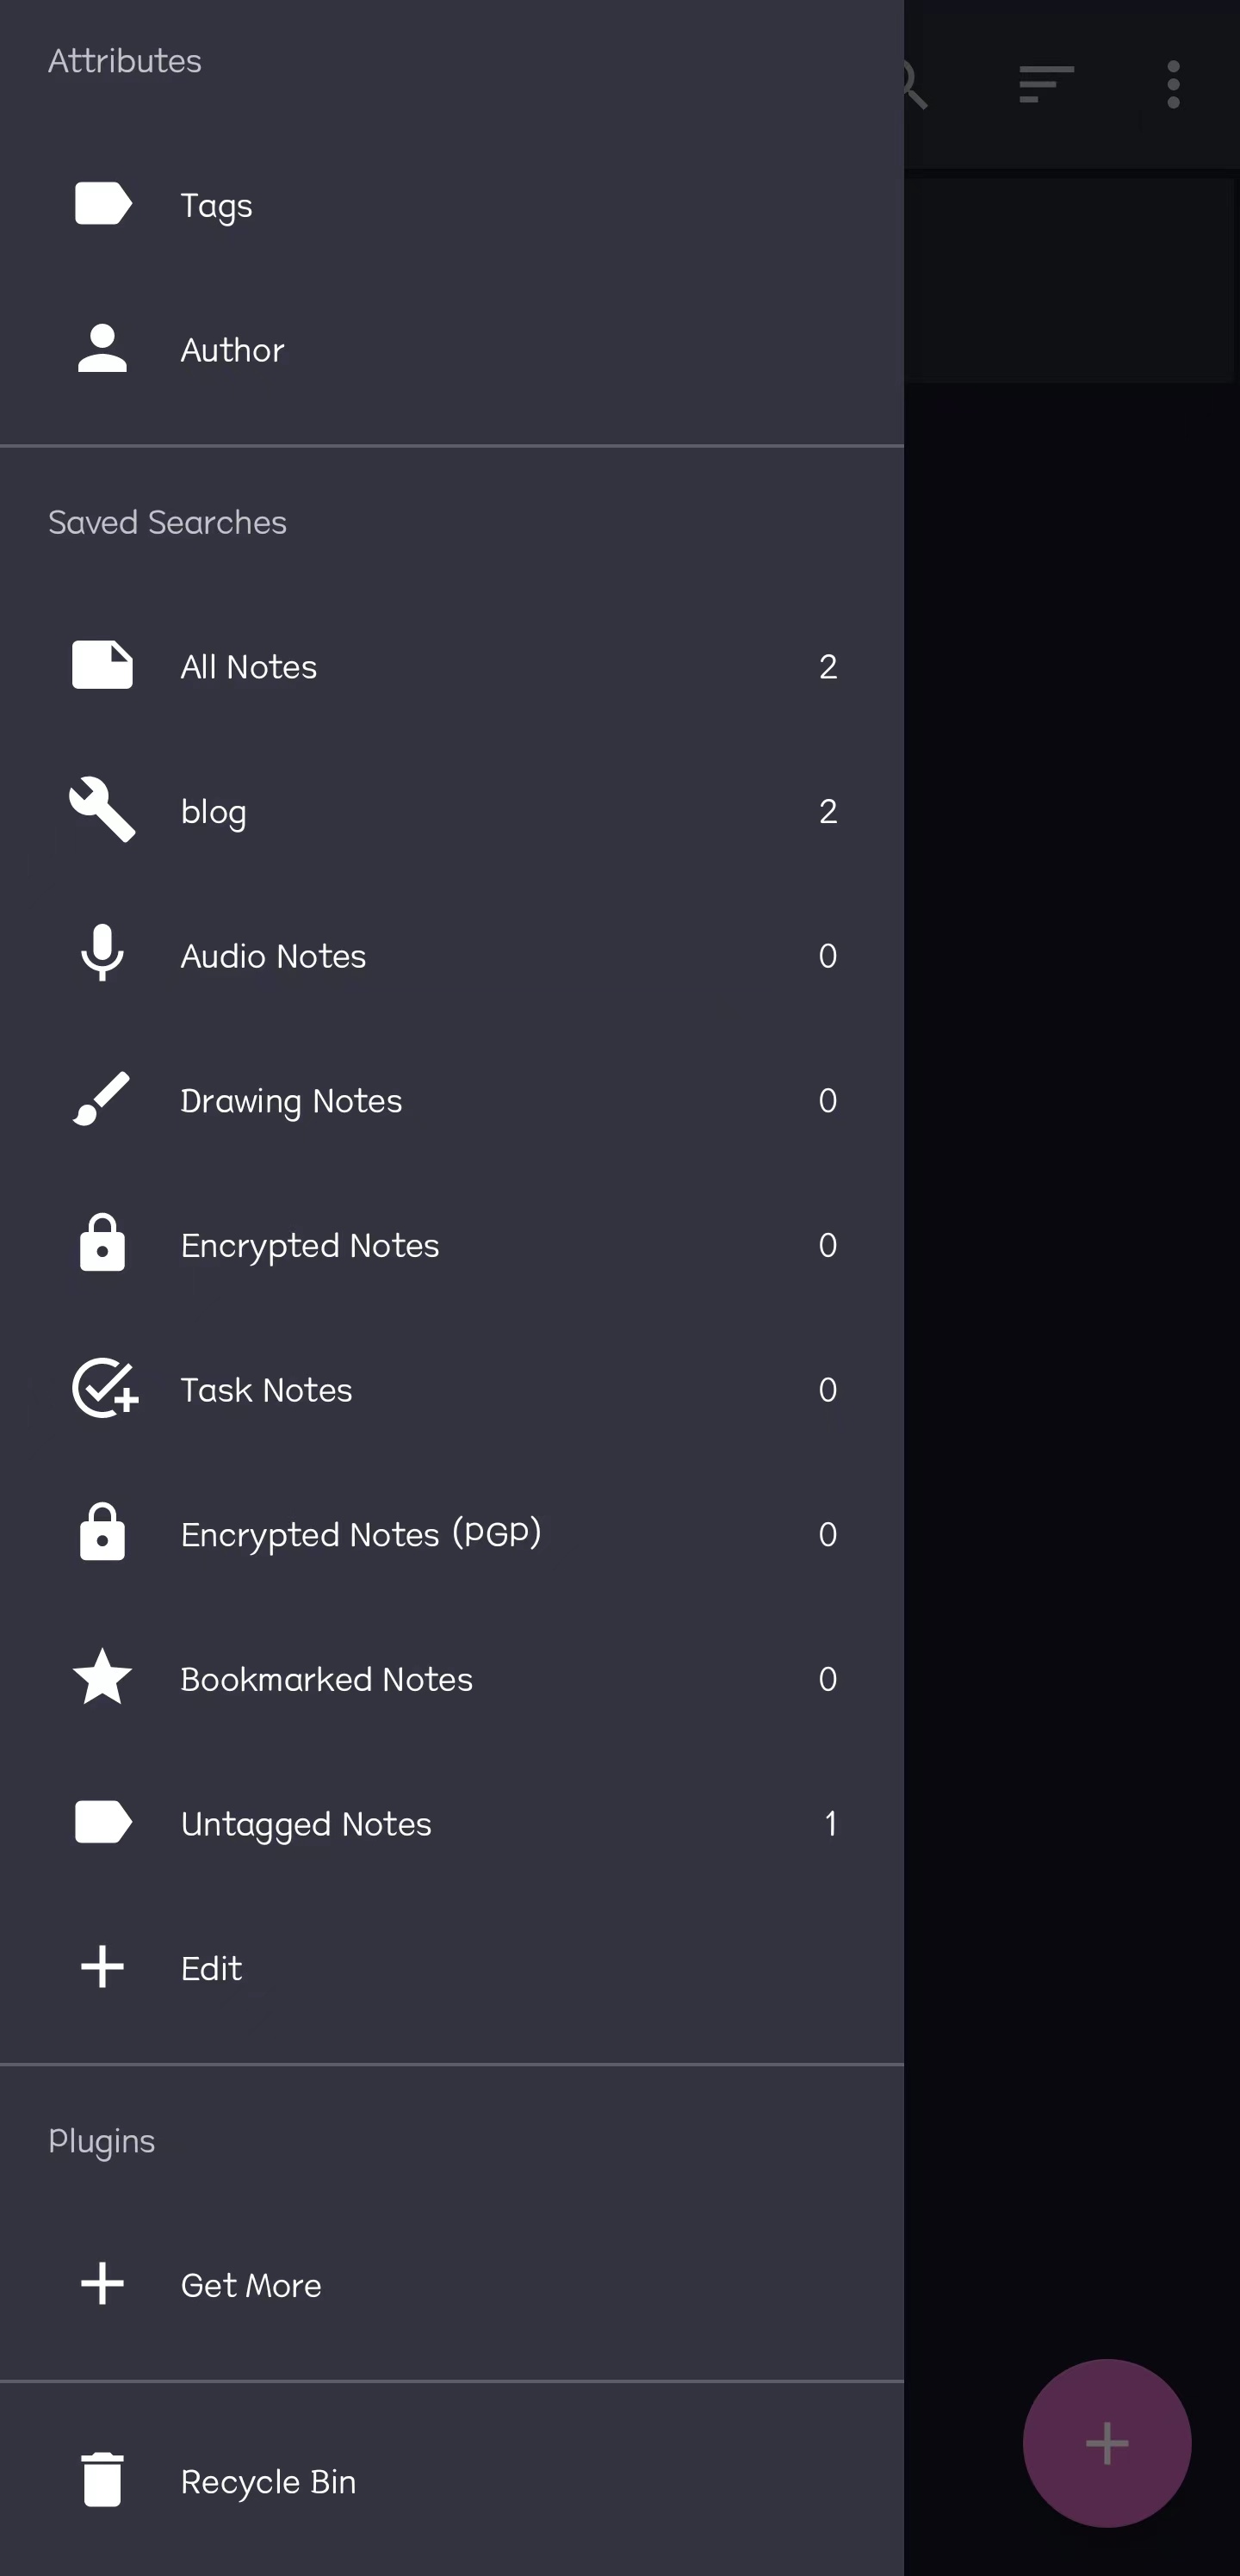Open the three-dot overflow menu
The height and width of the screenshot is (2576, 1240).
click(x=1173, y=85)
